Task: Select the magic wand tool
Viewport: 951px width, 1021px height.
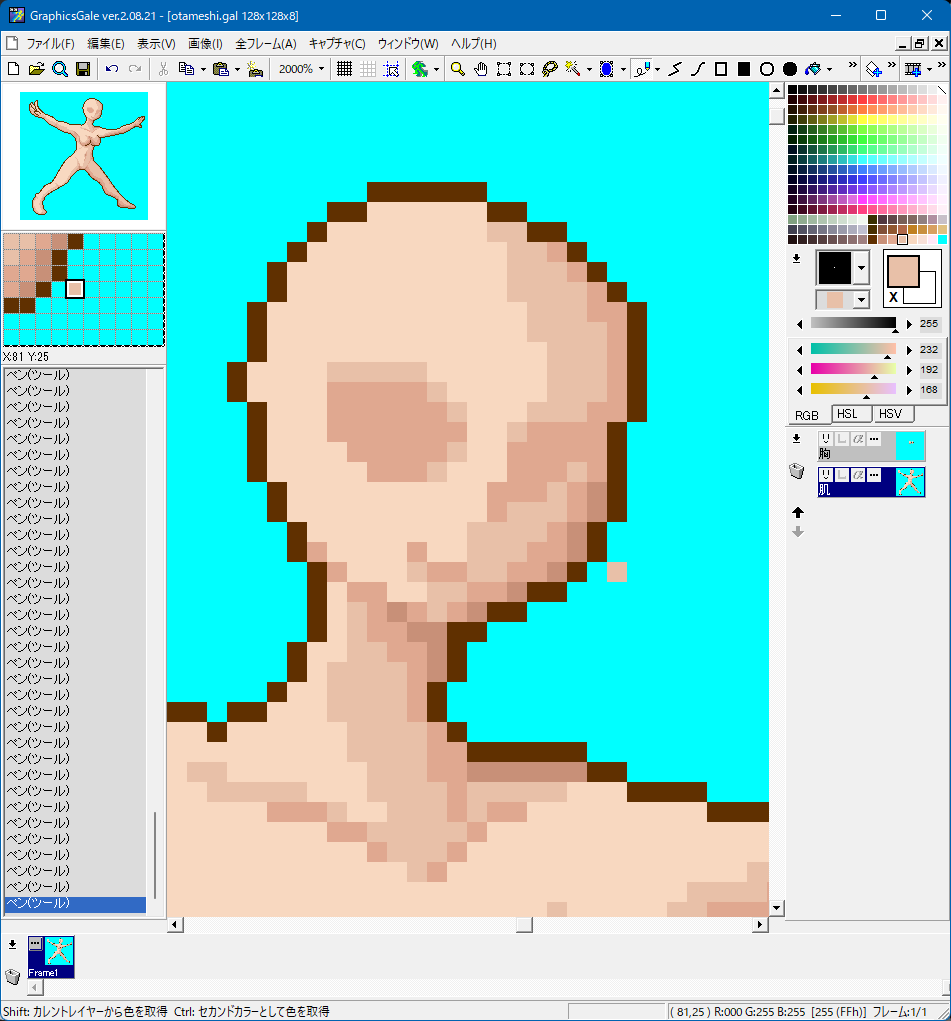Action: coord(573,69)
